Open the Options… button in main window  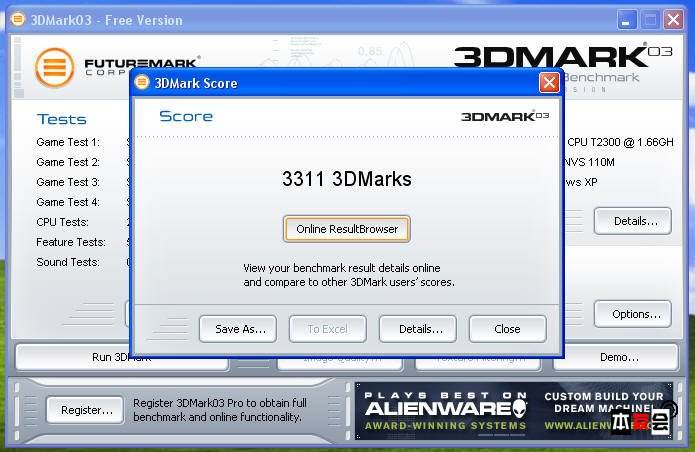(x=633, y=314)
